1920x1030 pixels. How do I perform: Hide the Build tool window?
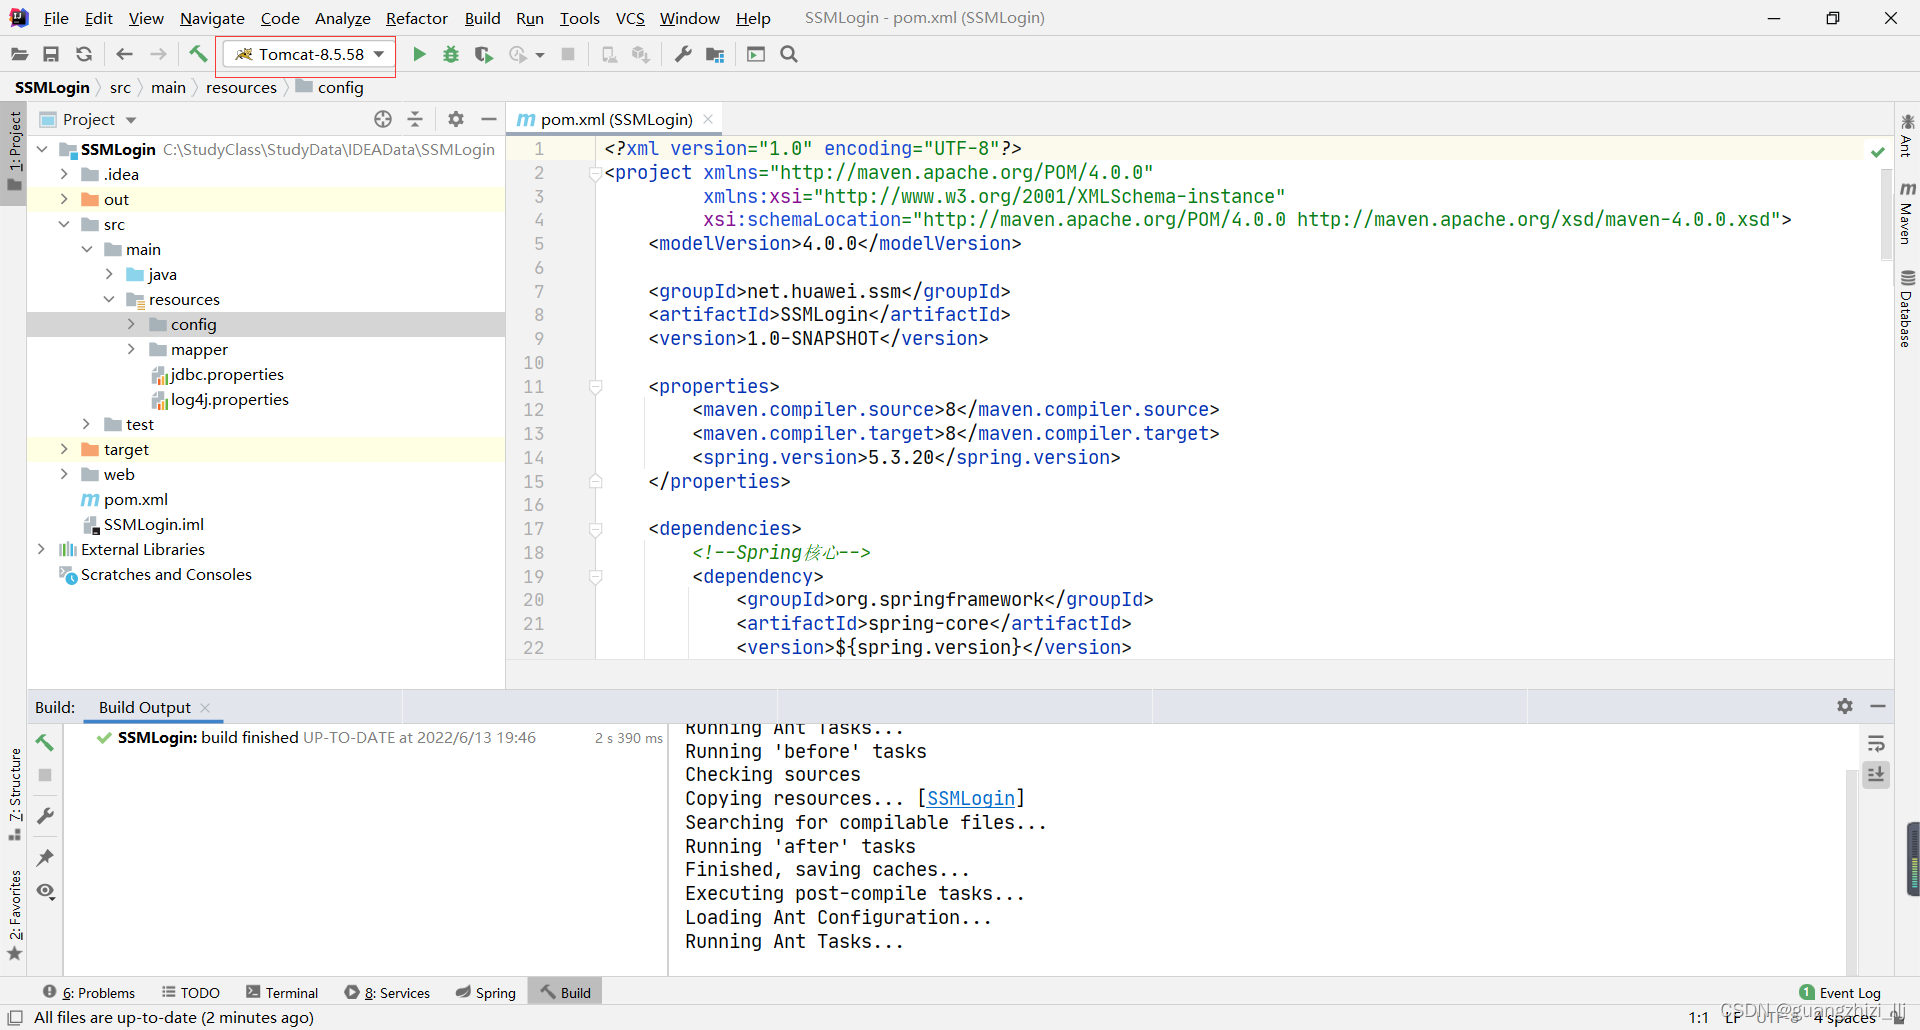(x=1878, y=706)
